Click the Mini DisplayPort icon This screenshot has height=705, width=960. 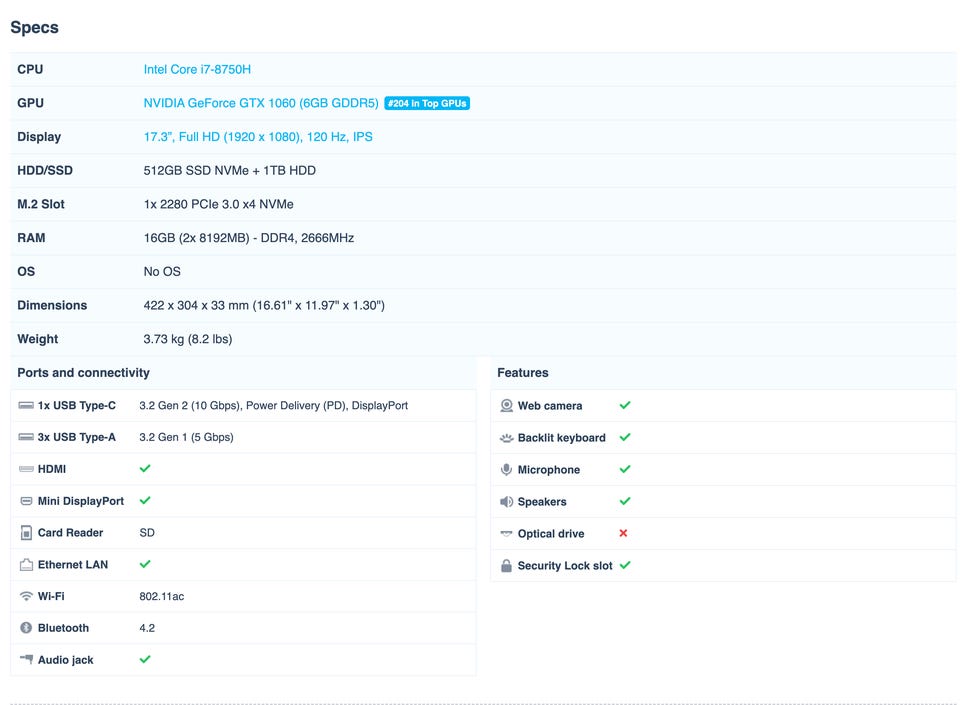(26, 501)
